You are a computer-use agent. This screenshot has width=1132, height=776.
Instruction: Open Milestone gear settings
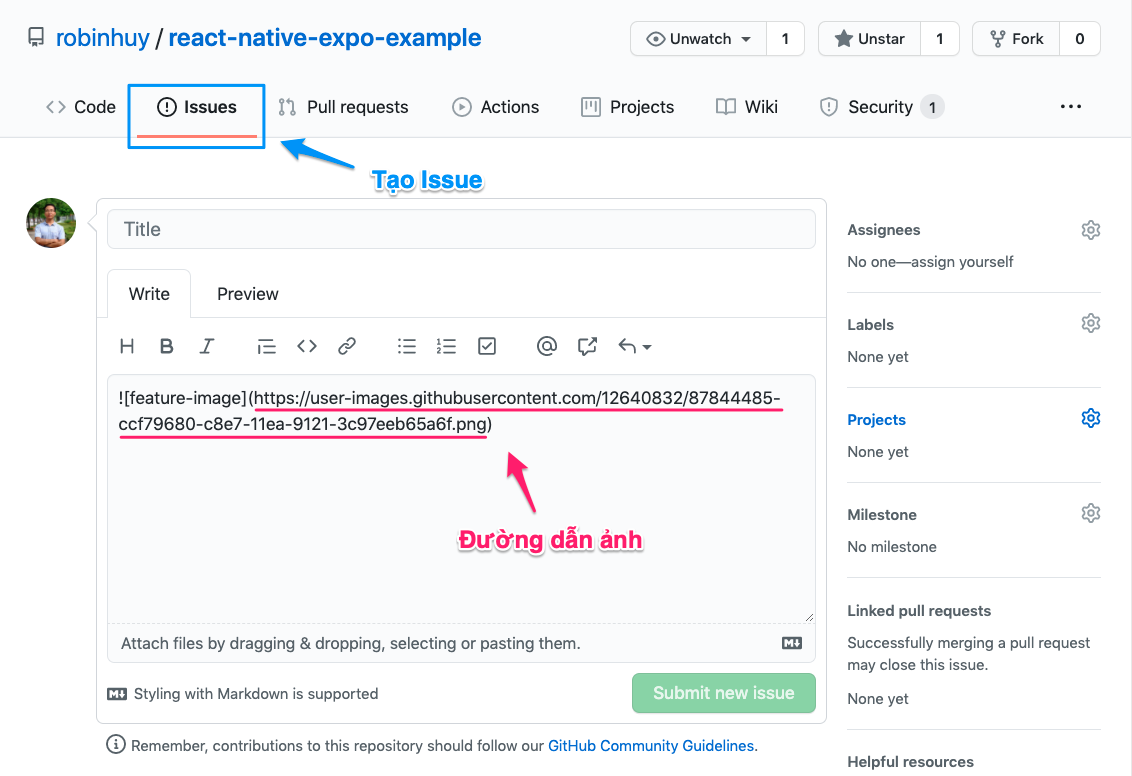tap(1090, 513)
